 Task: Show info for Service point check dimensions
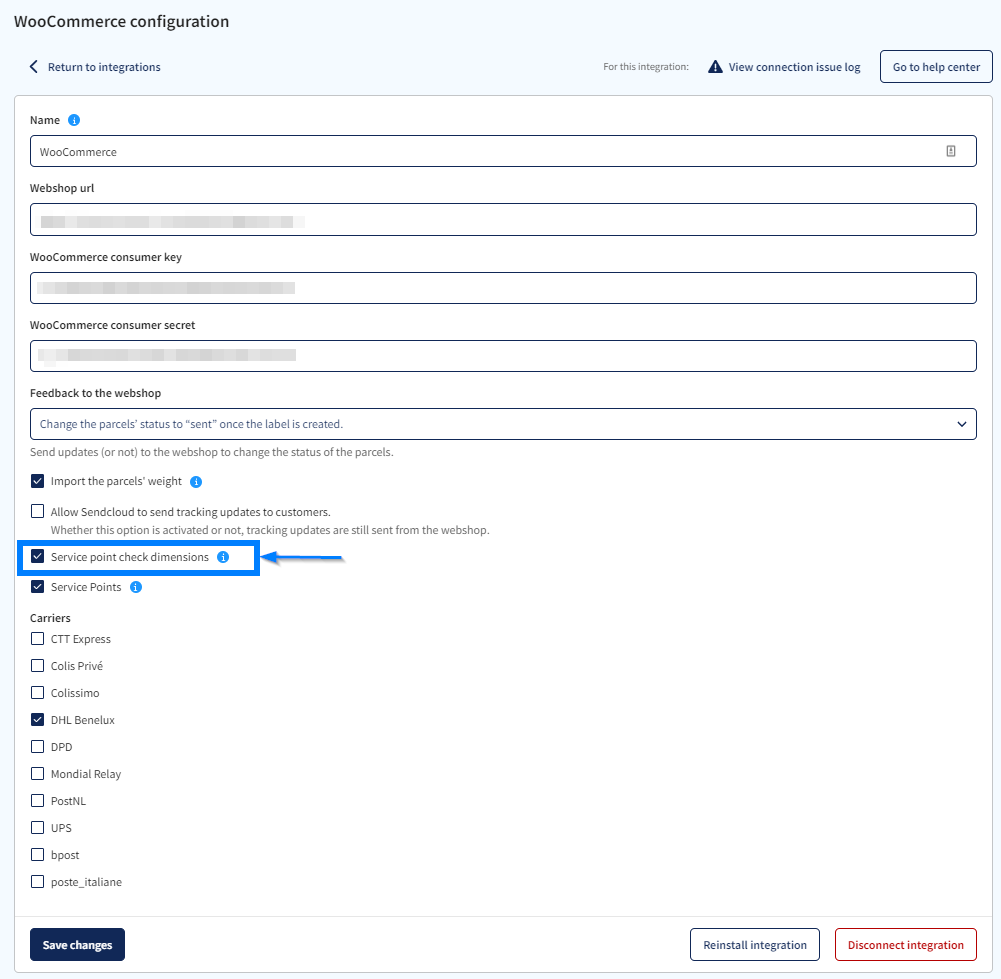tap(223, 557)
